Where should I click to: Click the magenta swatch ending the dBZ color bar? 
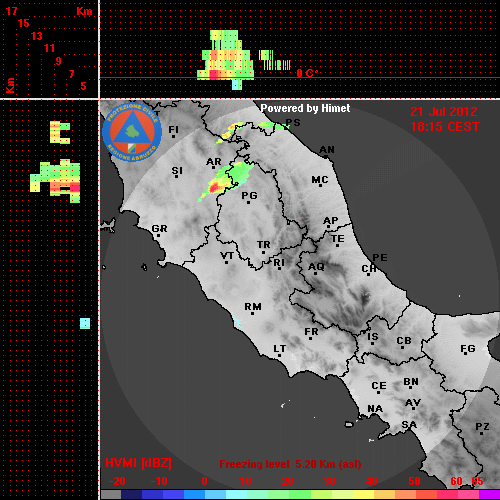click(490, 494)
